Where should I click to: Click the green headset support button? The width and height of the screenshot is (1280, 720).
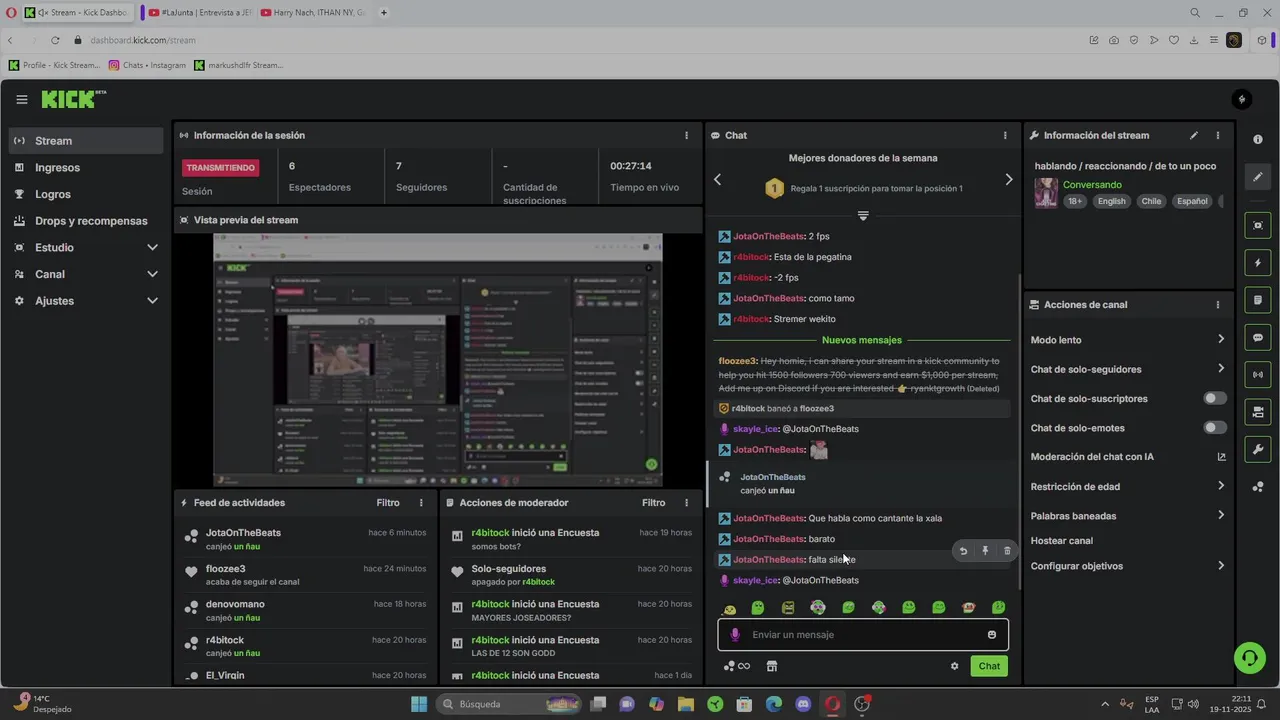[1250, 657]
